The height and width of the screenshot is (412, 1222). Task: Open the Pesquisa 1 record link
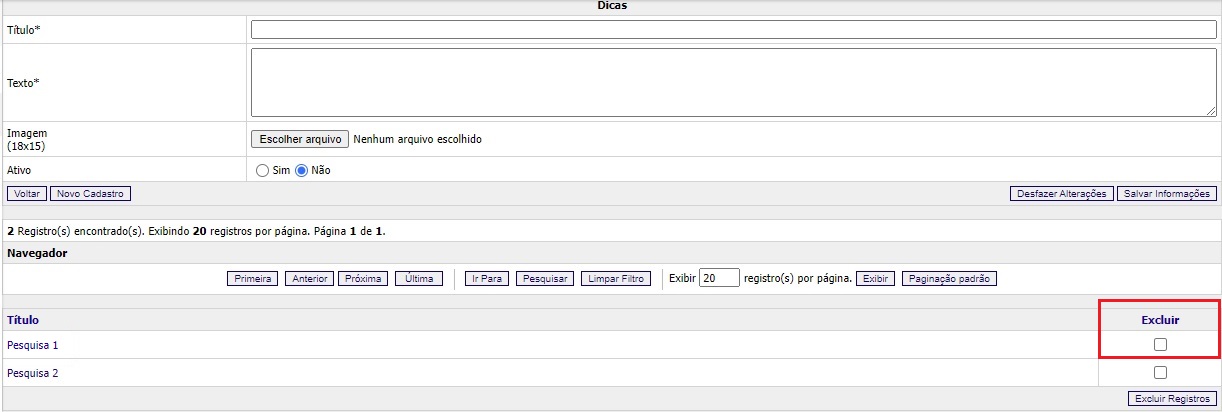pyautogui.click(x=33, y=345)
